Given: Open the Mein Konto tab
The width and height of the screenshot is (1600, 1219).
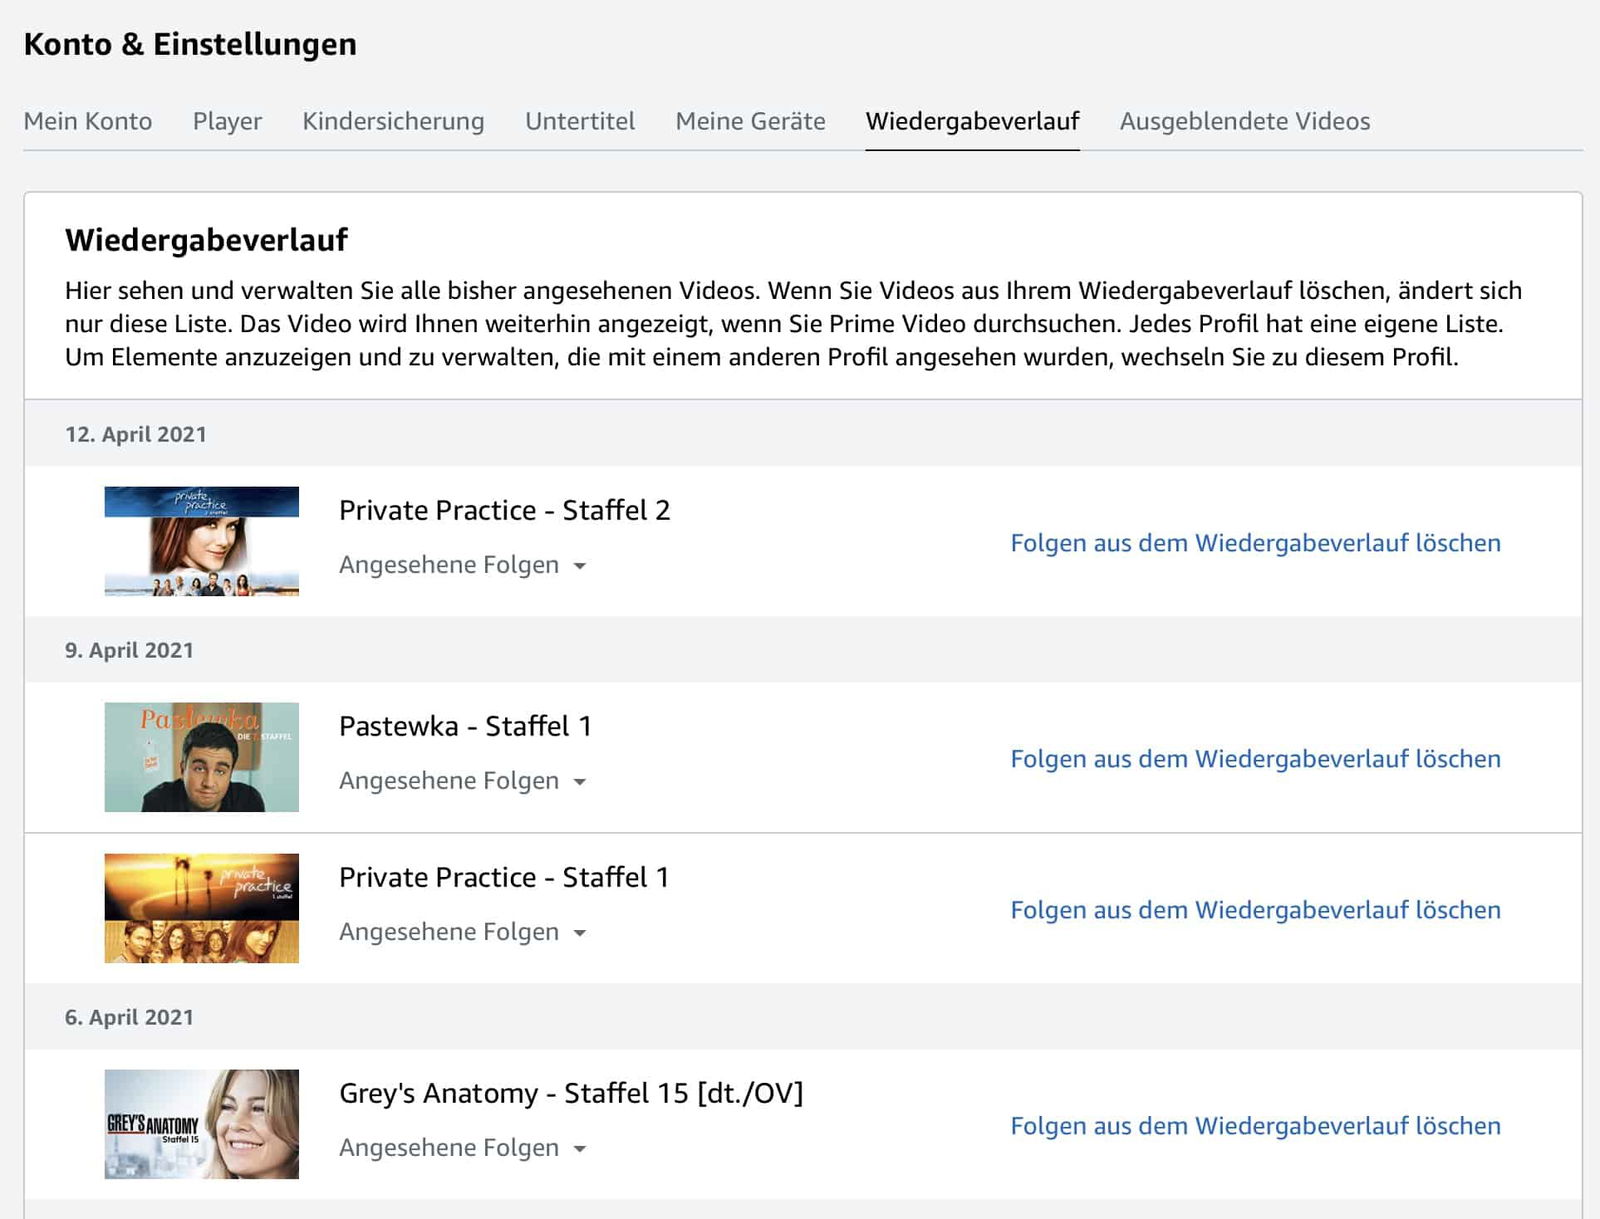Looking at the screenshot, I should pyautogui.click(x=88, y=121).
